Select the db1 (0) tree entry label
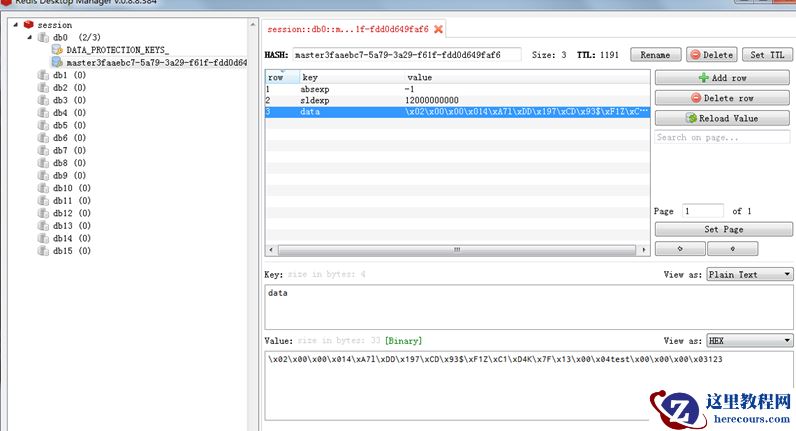Image resolution: width=796 pixels, height=431 pixels. click(x=69, y=75)
